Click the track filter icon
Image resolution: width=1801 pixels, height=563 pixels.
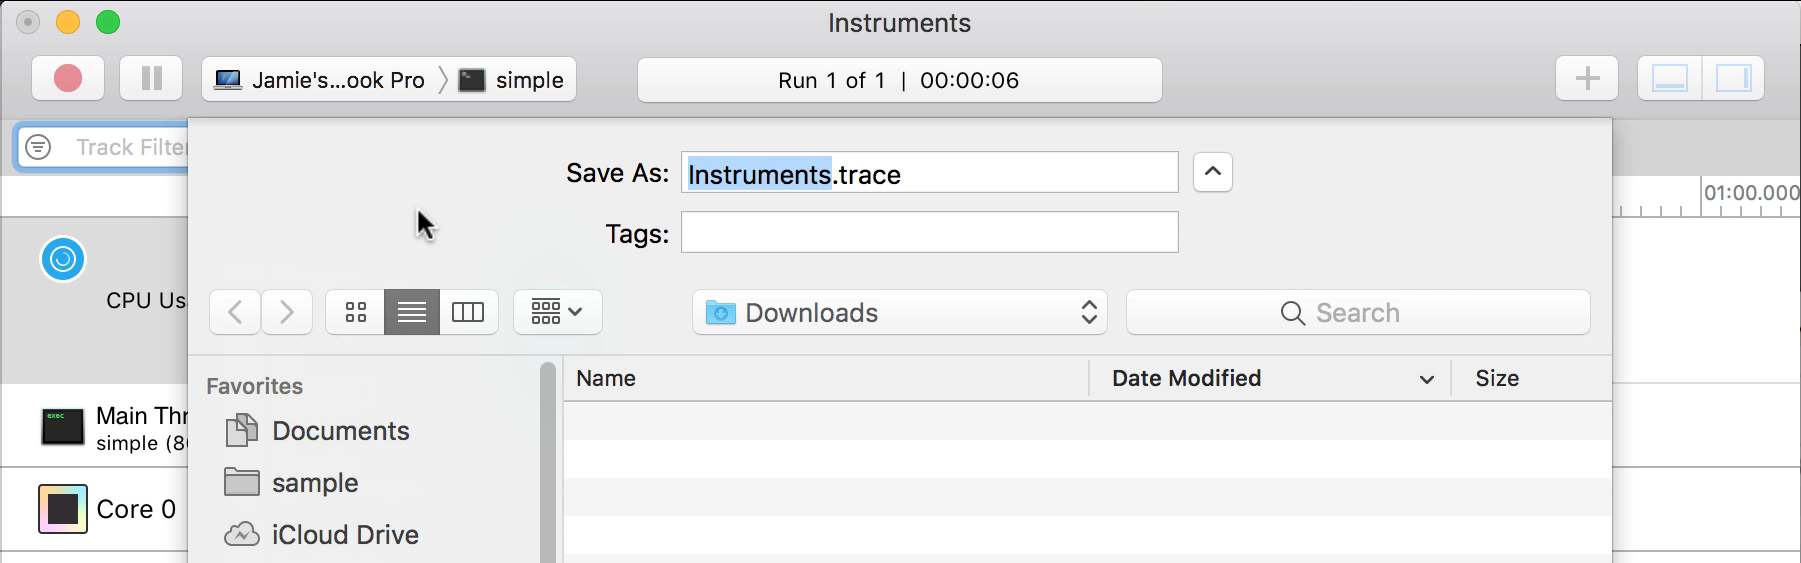point(38,147)
